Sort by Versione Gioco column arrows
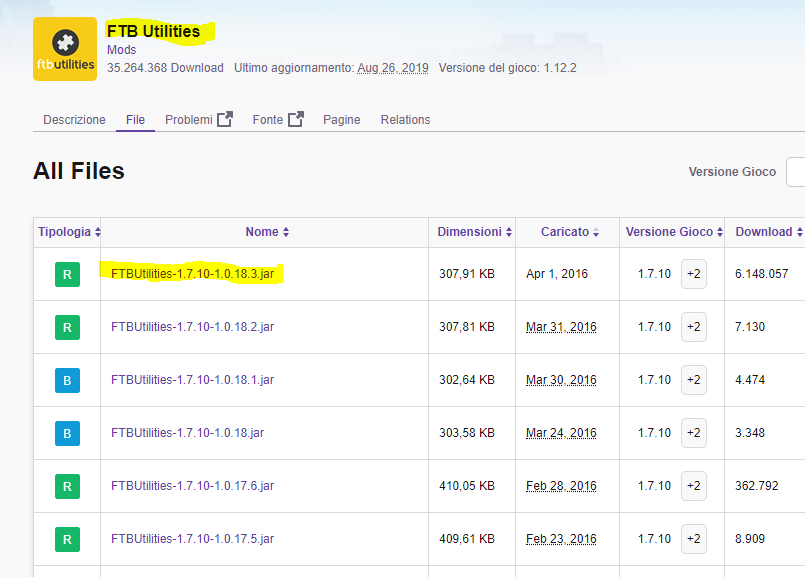805x577 pixels. [720, 232]
